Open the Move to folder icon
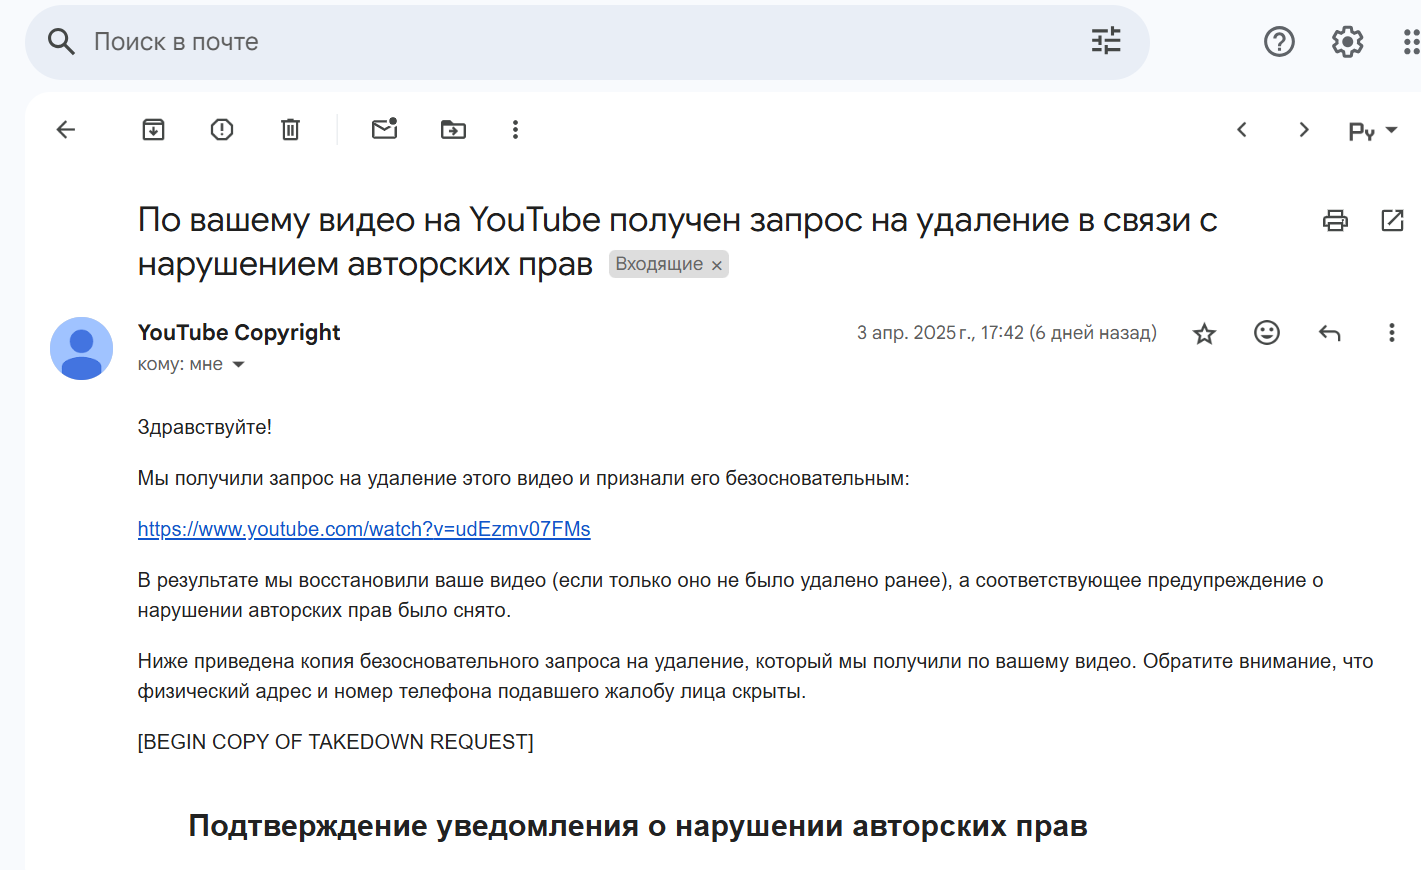Screen dimensions: 1421x870 pyautogui.click(x=453, y=130)
